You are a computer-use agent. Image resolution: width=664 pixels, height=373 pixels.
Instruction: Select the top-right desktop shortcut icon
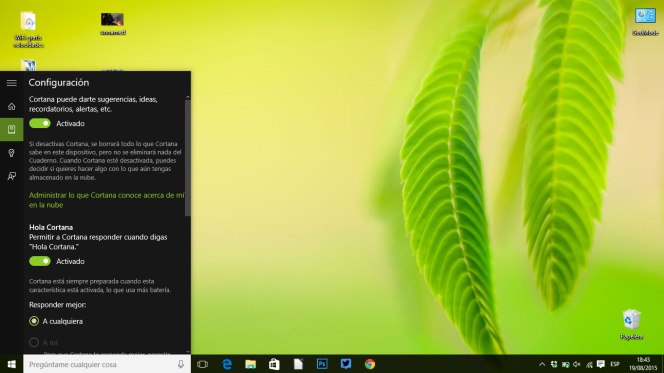click(645, 21)
